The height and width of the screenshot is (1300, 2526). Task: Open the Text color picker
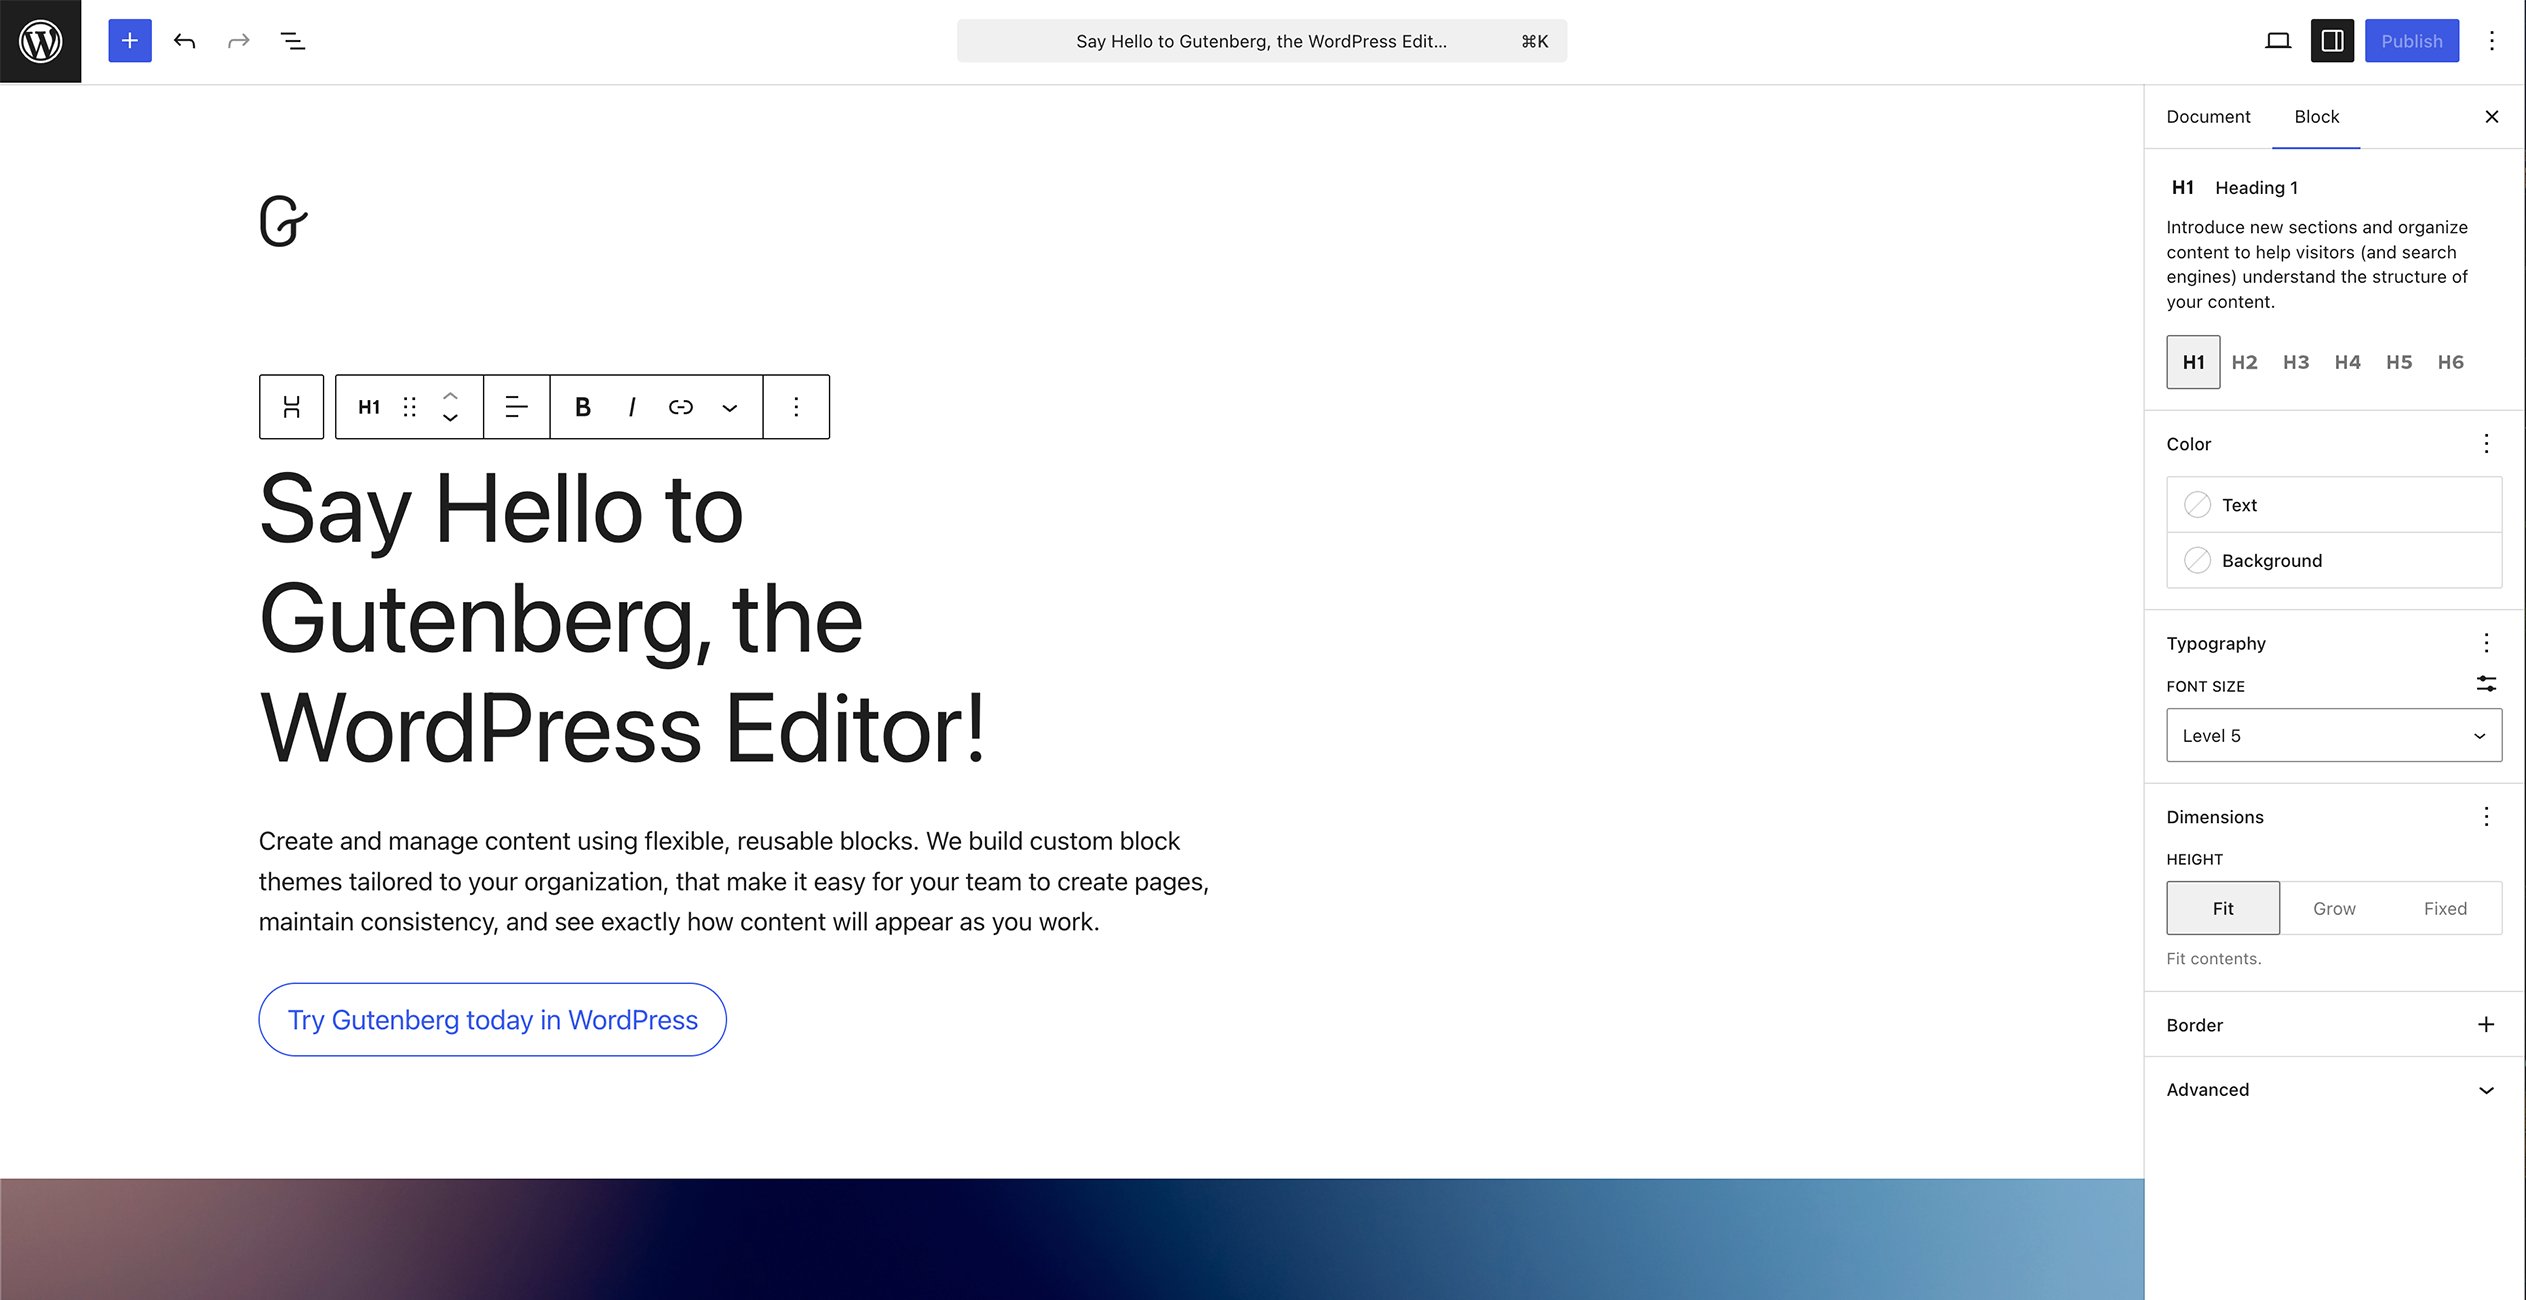(2334, 505)
